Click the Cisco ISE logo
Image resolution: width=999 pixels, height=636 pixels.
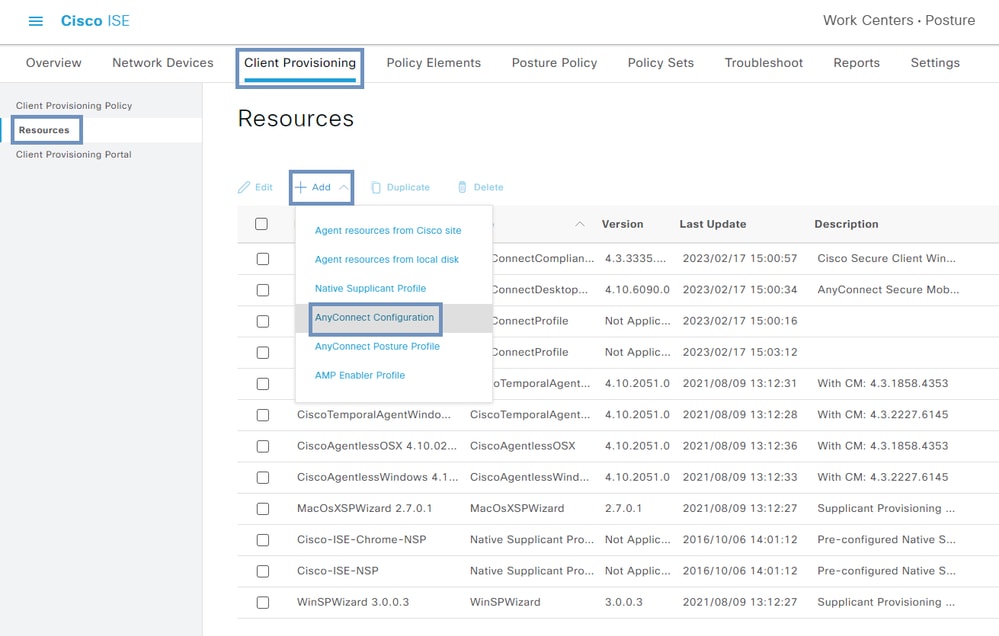point(95,21)
